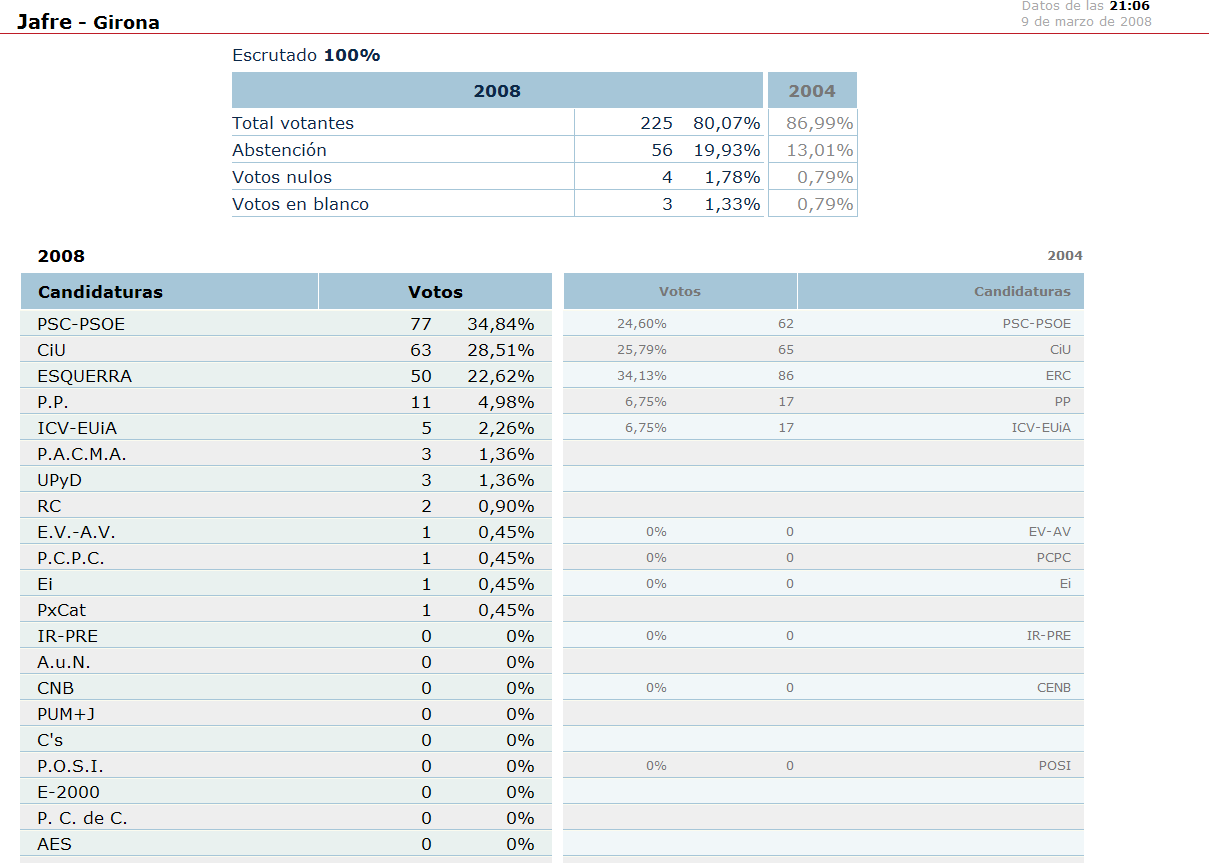The width and height of the screenshot is (1211, 863).
Task: Select the Votos nulos row label
Action: [282, 177]
